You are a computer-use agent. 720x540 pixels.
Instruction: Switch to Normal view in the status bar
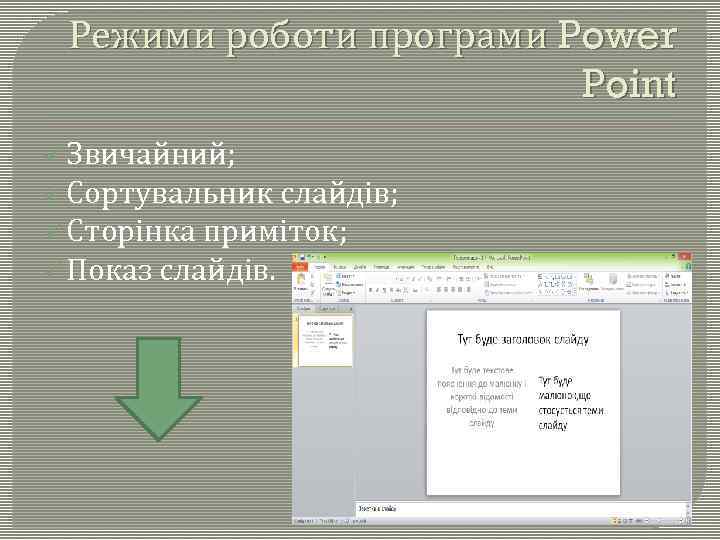click(614, 521)
